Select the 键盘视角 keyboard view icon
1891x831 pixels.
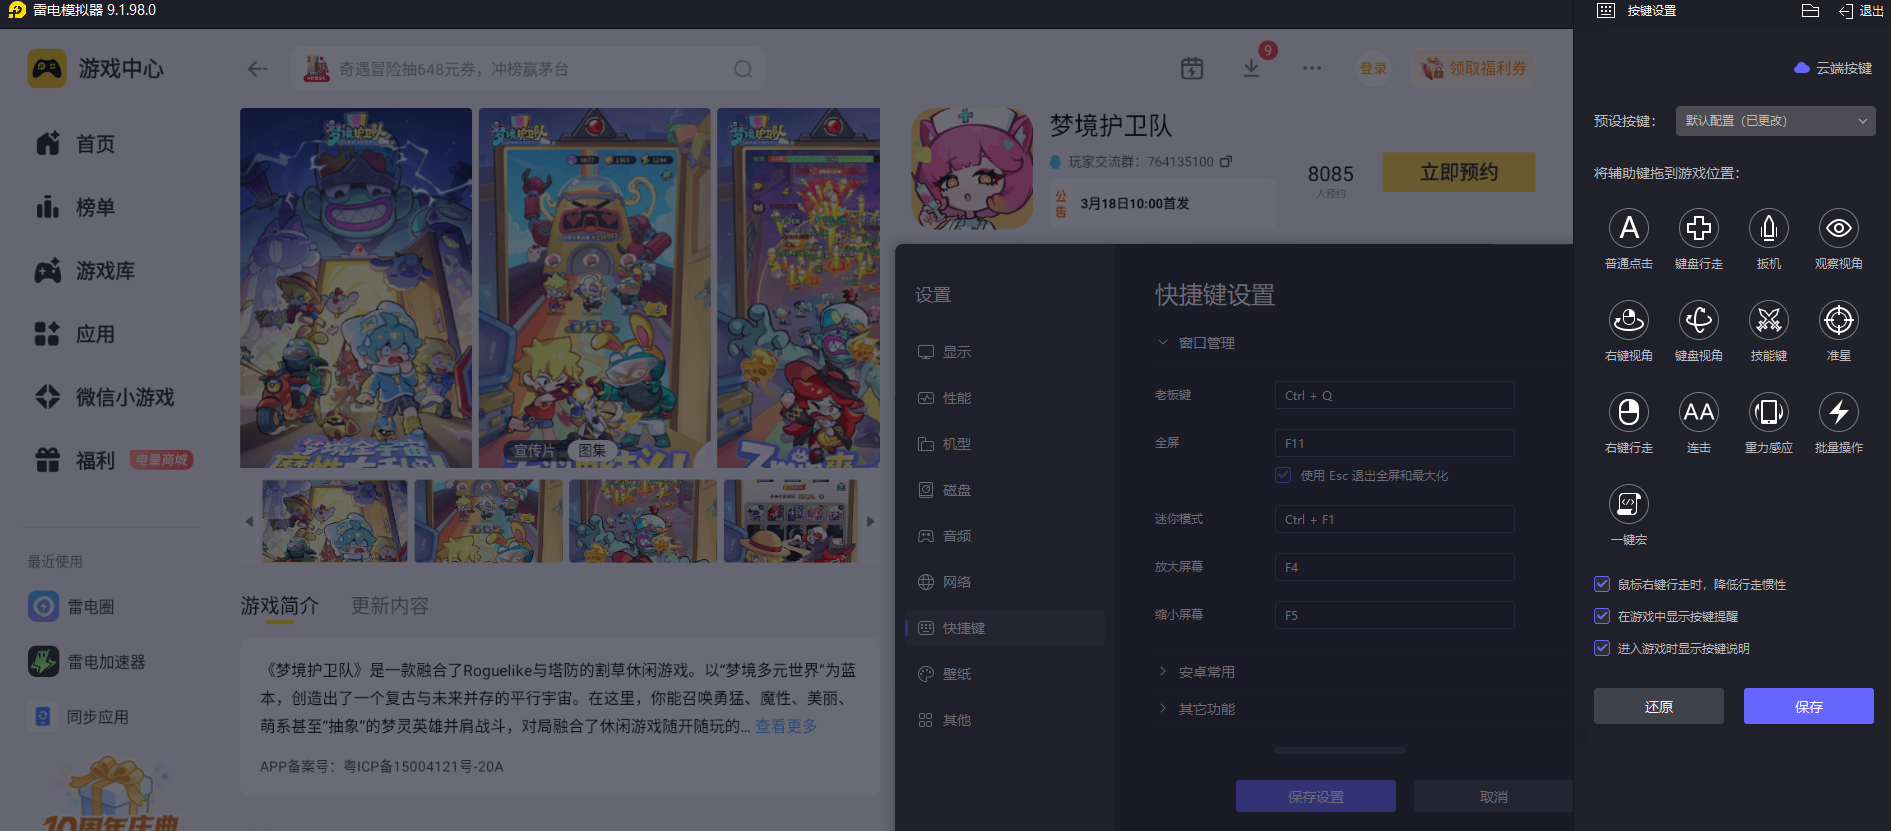click(1699, 320)
